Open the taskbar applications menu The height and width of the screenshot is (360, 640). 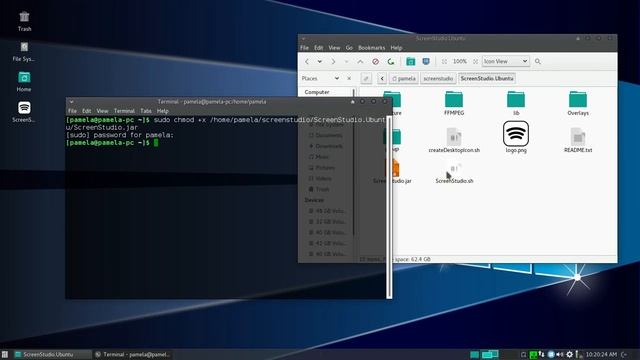pos(4,354)
